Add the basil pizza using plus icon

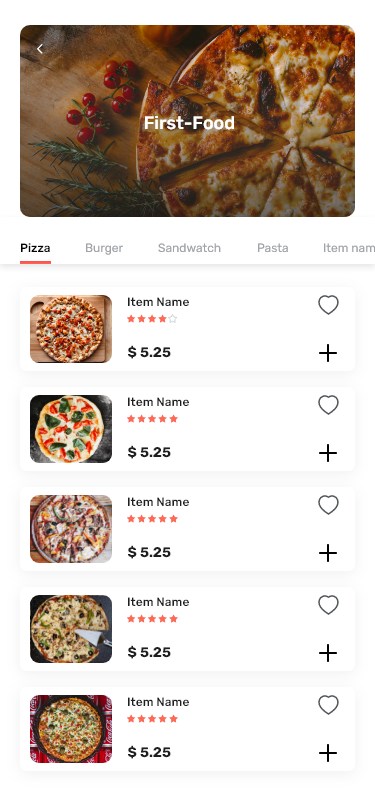coord(328,453)
